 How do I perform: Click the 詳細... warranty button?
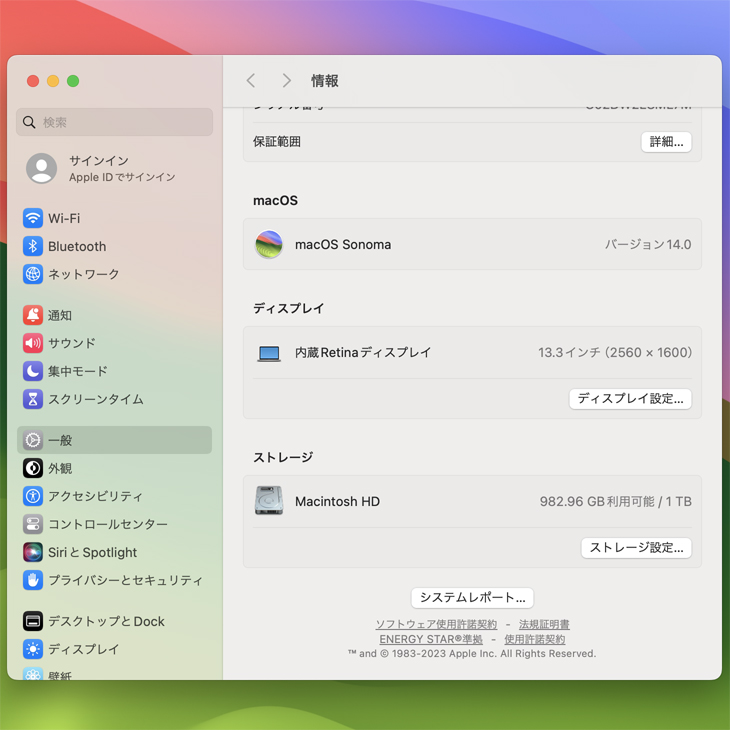[x=666, y=142]
